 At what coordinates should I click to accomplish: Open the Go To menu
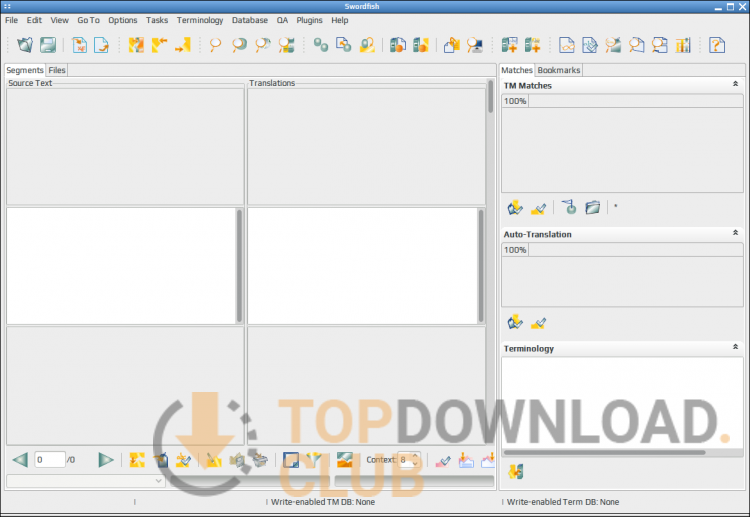tap(88, 20)
